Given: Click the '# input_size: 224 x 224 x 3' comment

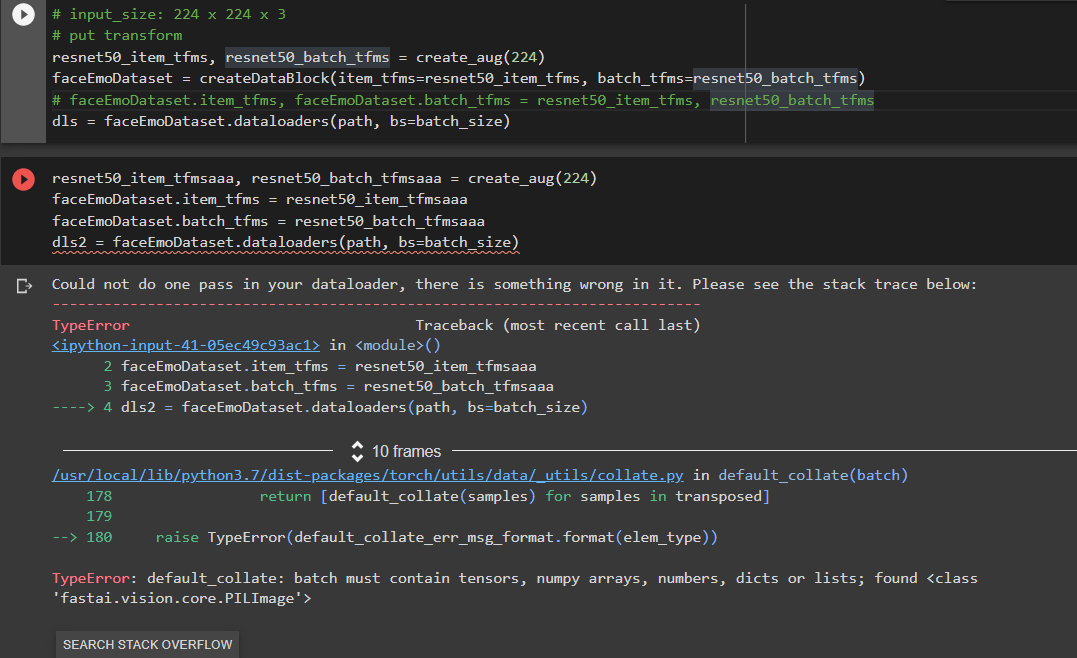Looking at the screenshot, I should click(170, 15).
